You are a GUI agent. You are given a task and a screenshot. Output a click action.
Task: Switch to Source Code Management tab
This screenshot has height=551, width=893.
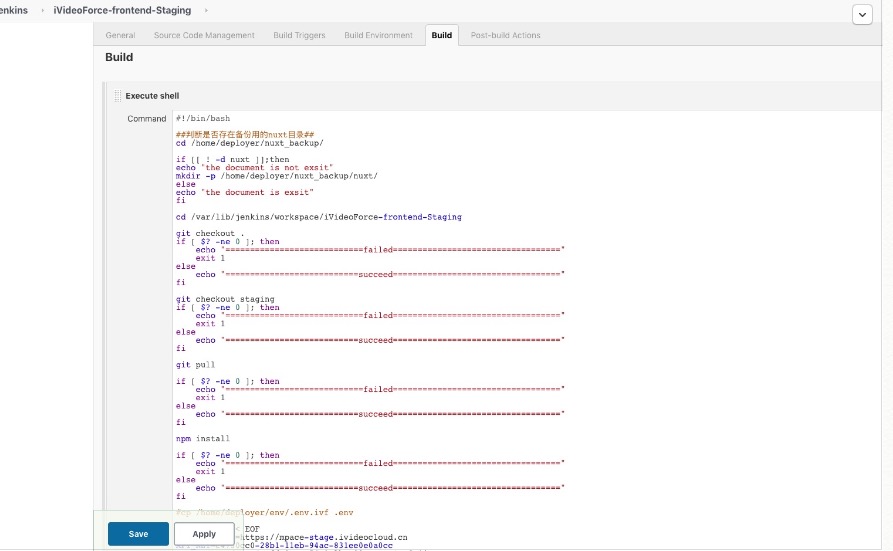pyautogui.click(x=204, y=35)
